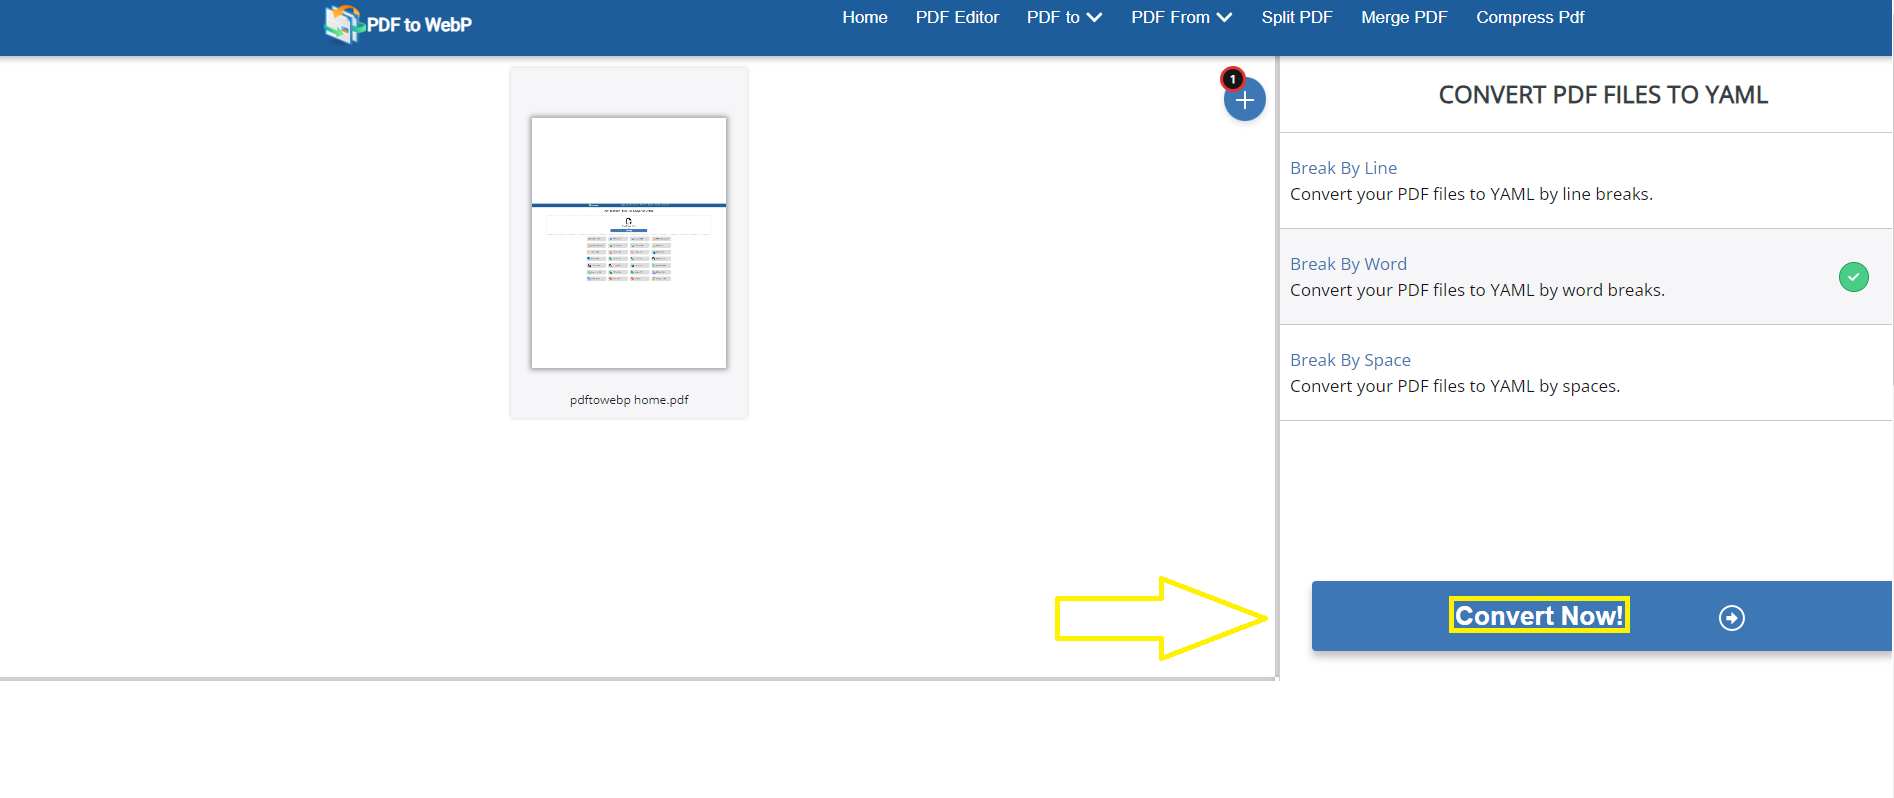Open Compress Pdf page

(x=1530, y=17)
